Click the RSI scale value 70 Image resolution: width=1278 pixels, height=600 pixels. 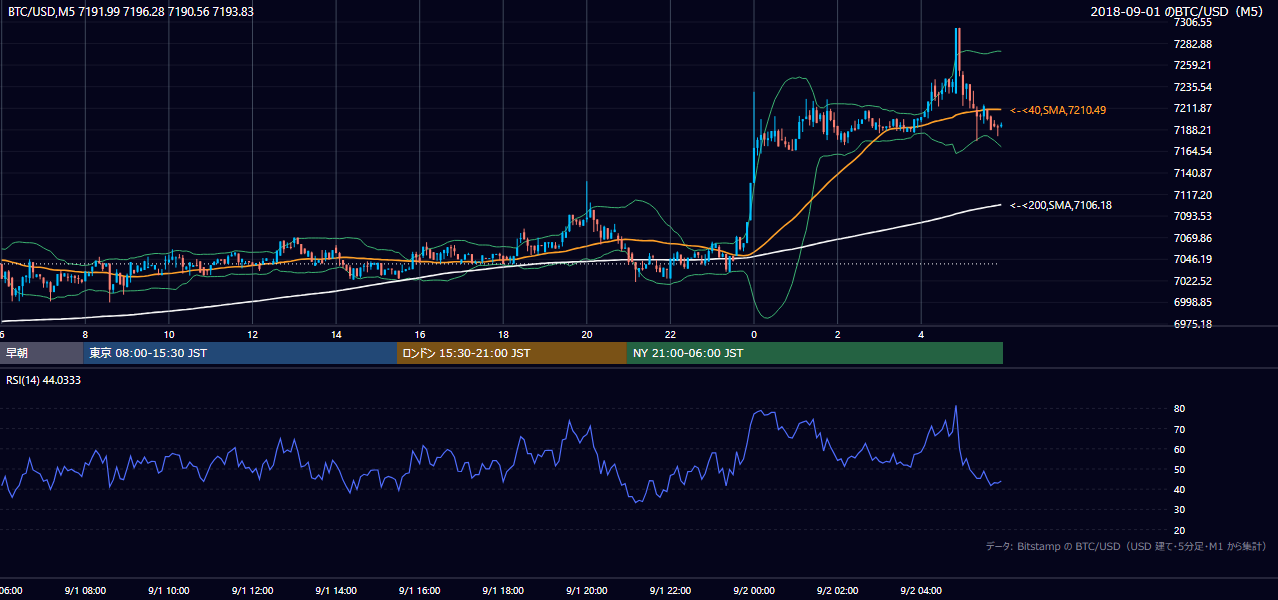pos(1180,430)
